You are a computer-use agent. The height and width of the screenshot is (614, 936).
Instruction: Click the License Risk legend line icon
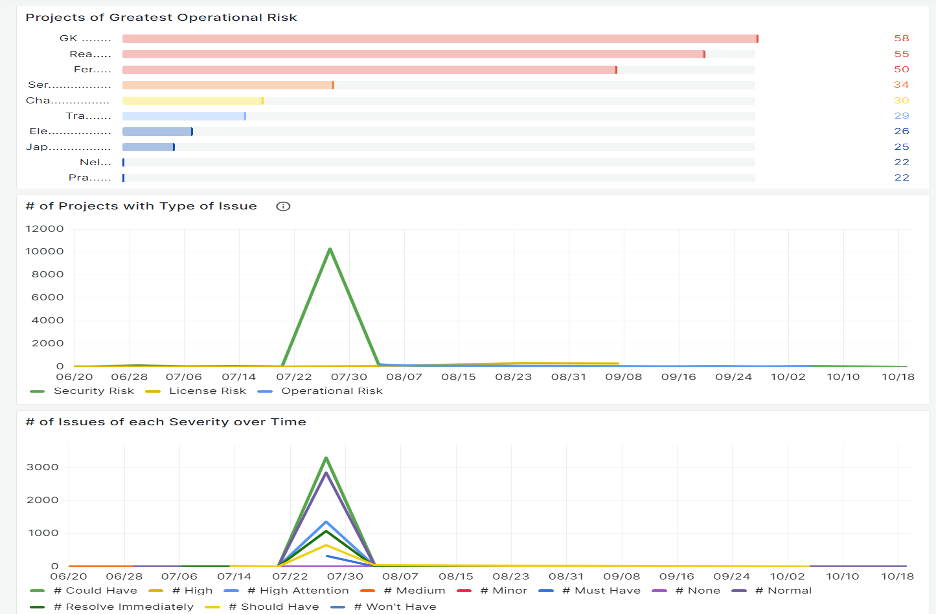tap(153, 390)
